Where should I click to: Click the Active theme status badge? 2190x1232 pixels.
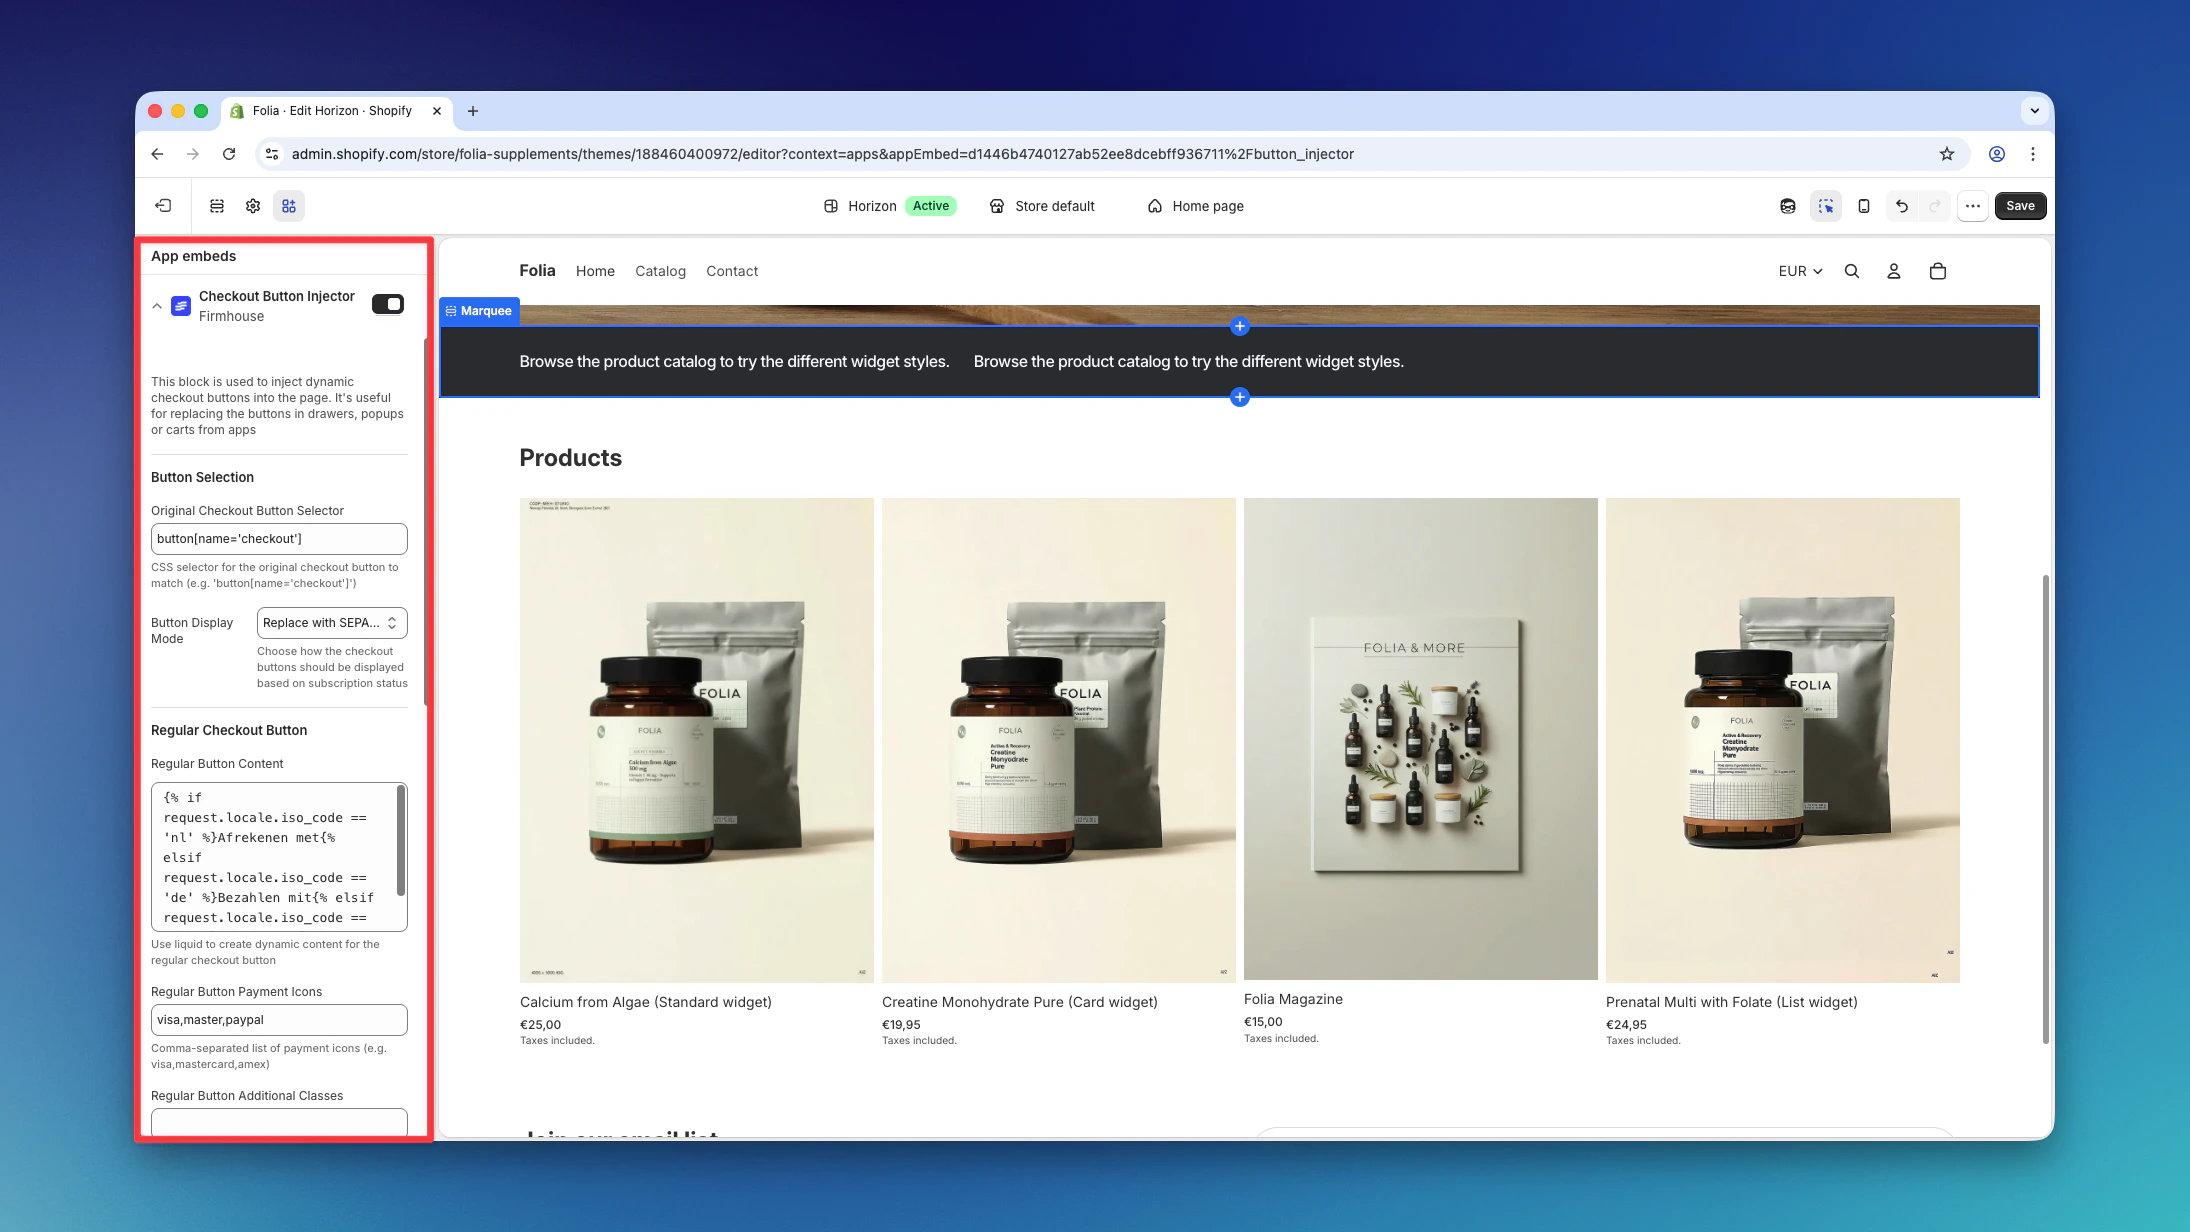click(930, 206)
